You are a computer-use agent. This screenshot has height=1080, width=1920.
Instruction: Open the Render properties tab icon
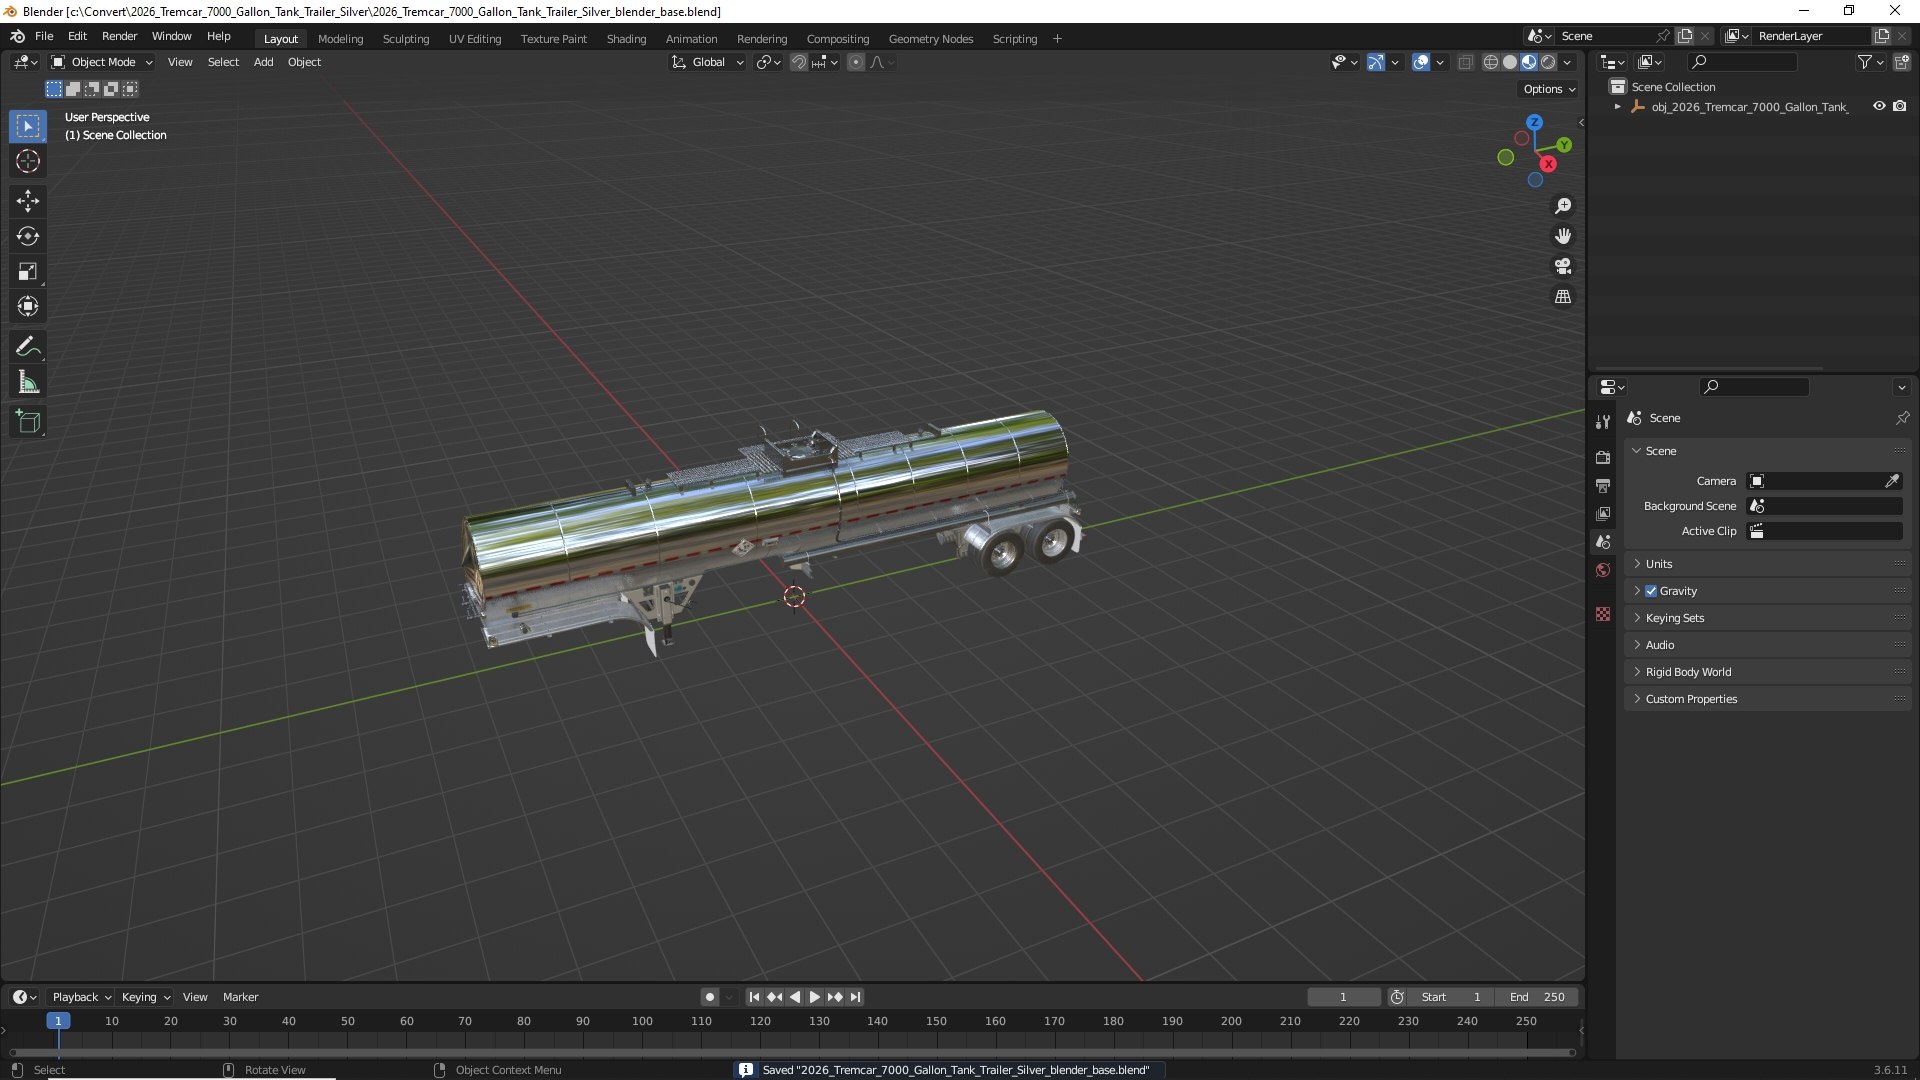[1603, 457]
